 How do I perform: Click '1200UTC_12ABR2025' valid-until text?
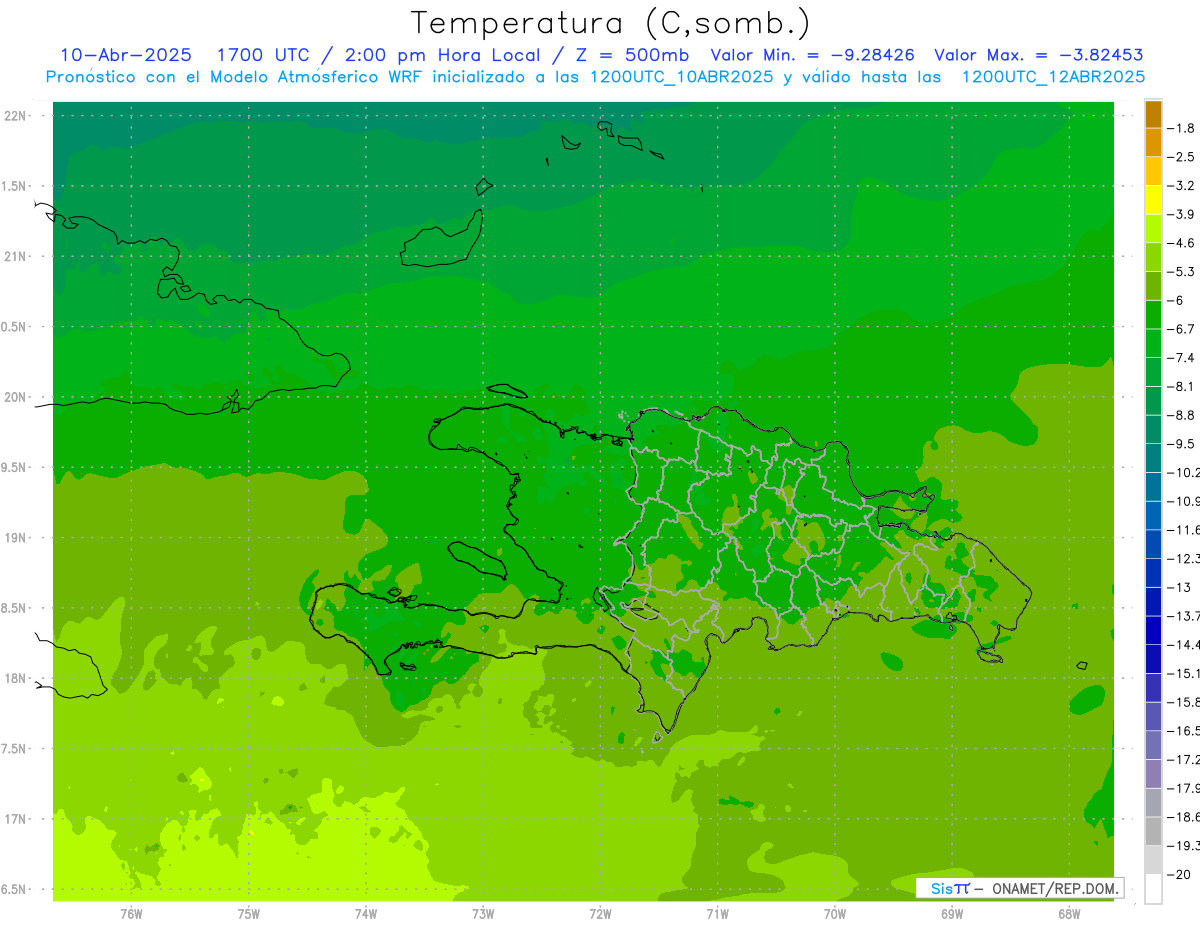tap(1054, 77)
